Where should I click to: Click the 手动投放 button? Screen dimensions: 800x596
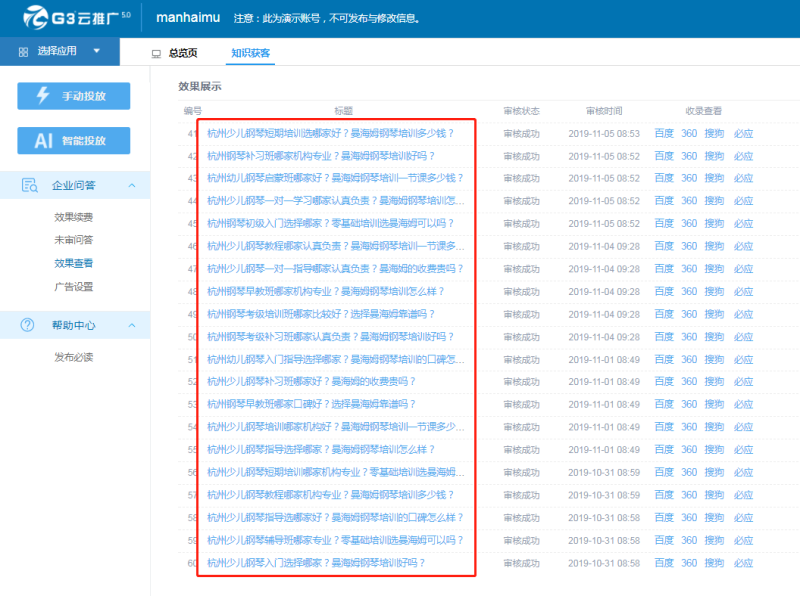tap(73, 96)
